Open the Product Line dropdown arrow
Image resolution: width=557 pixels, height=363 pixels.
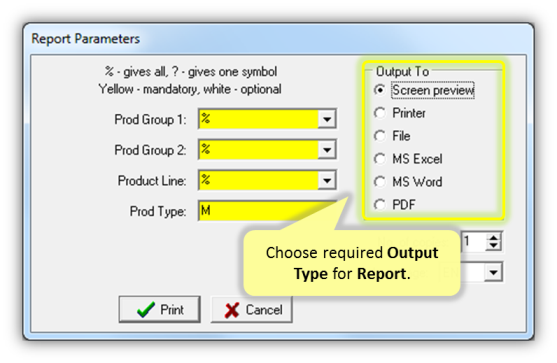coord(327,180)
